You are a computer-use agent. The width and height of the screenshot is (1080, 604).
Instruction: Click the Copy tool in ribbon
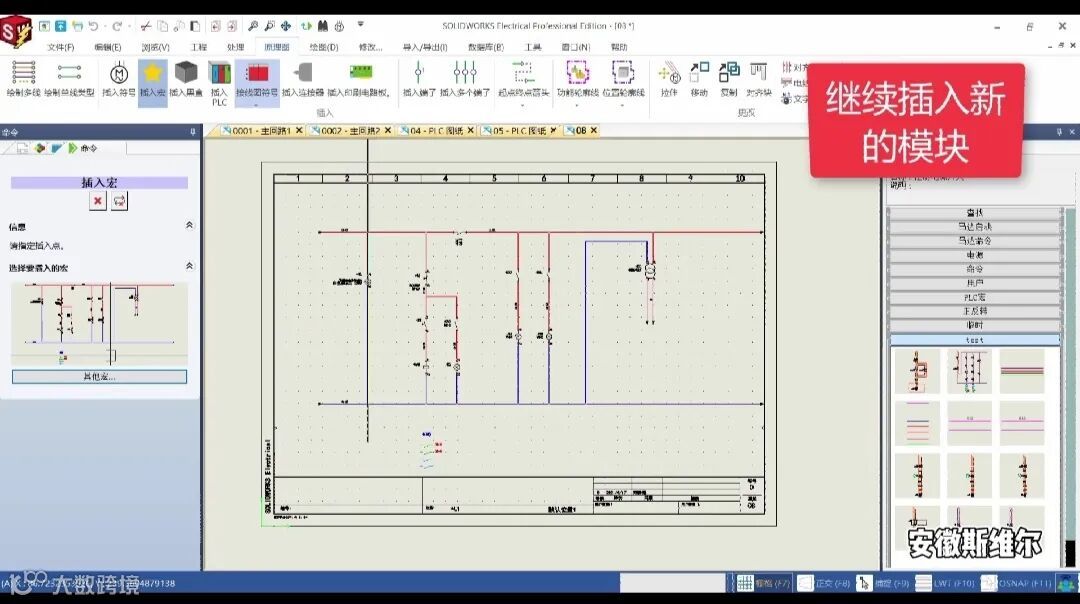pyautogui.click(x=729, y=79)
